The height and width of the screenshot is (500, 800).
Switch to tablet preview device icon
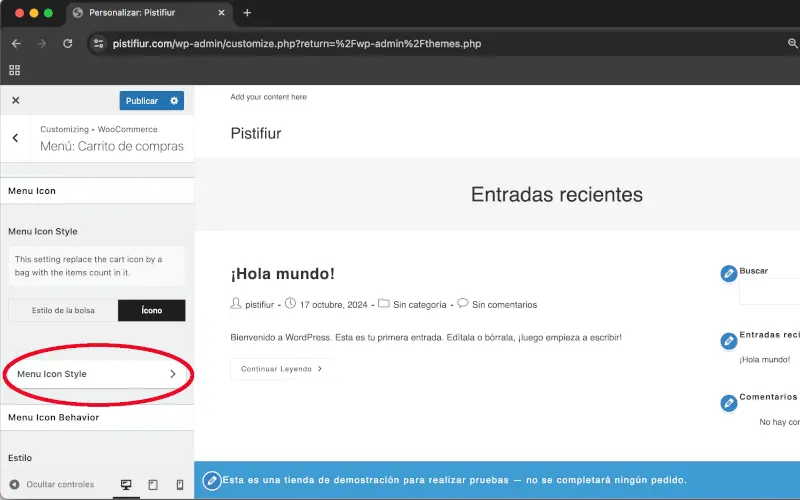[153, 485]
